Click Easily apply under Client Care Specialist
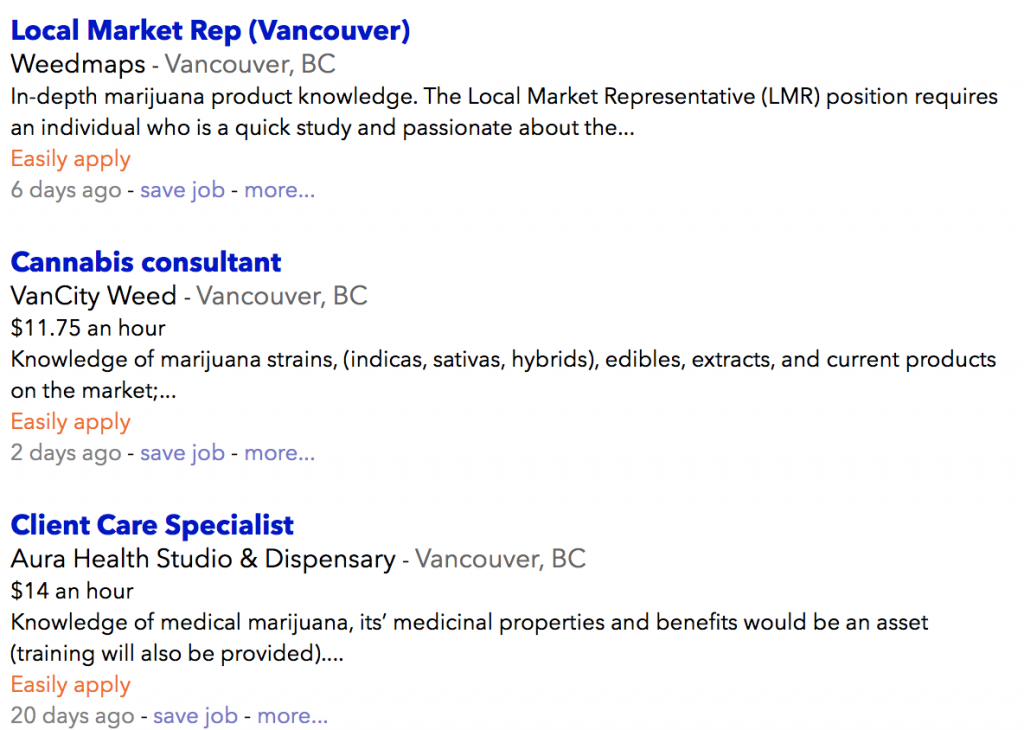 pos(70,685)
